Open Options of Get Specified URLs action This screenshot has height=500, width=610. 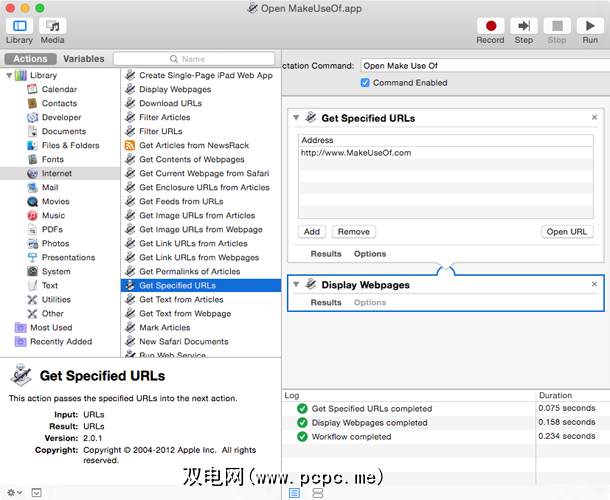click(370, 254)
